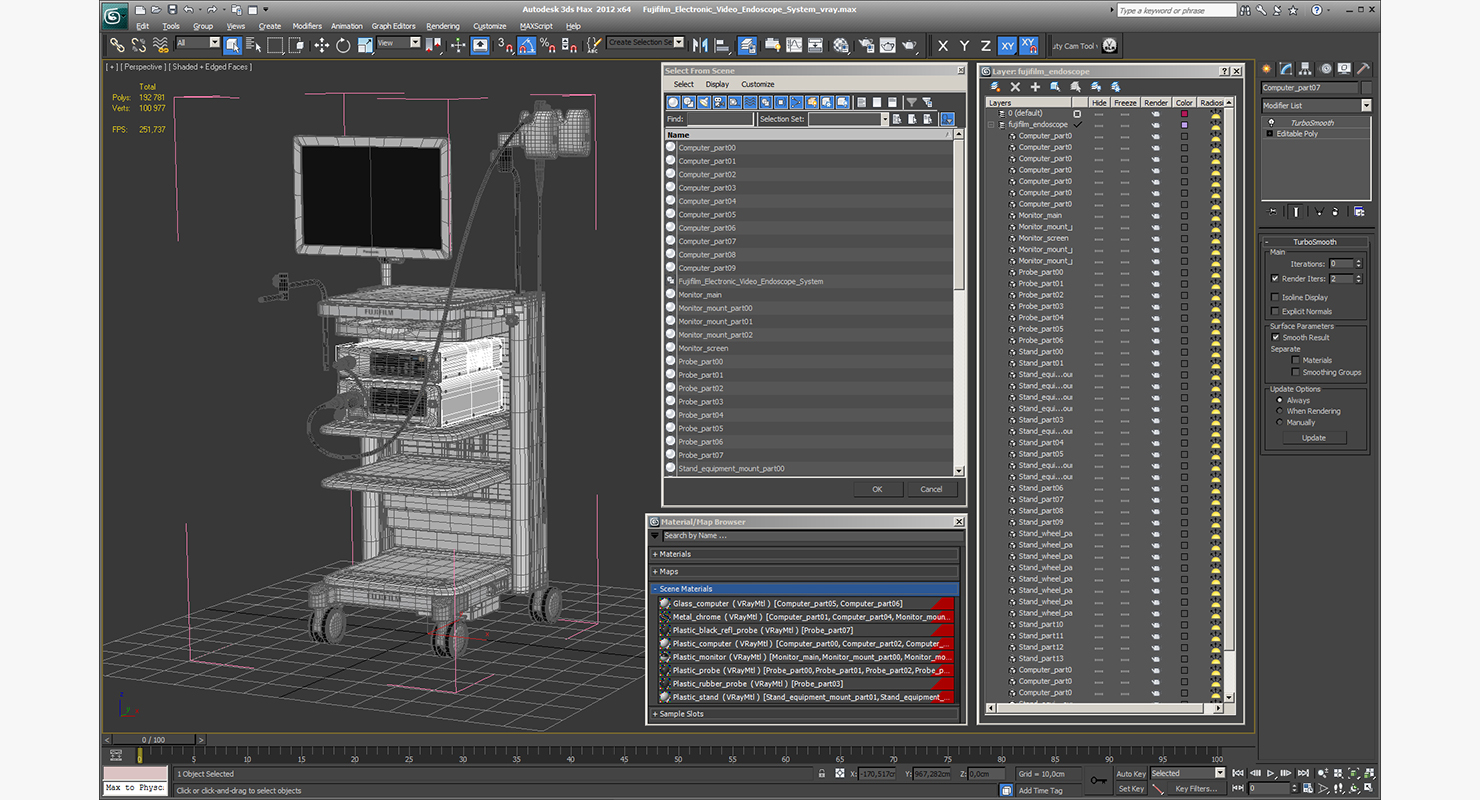Open the reference coordinate View dropdown
Viewport: 1480px width, 800px height.
coord(399,43)
